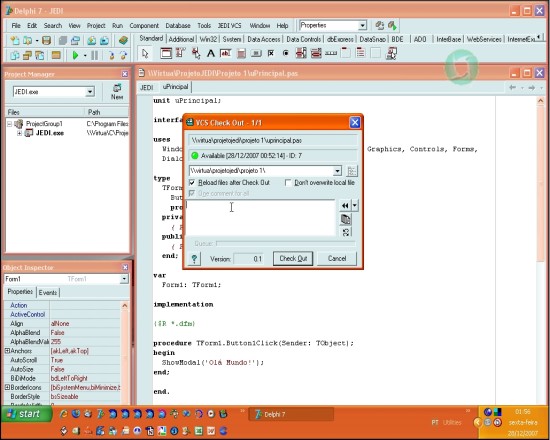Click the Set debug desktop icon
This screenshot has height=440, width=550.
coord(392,25)
